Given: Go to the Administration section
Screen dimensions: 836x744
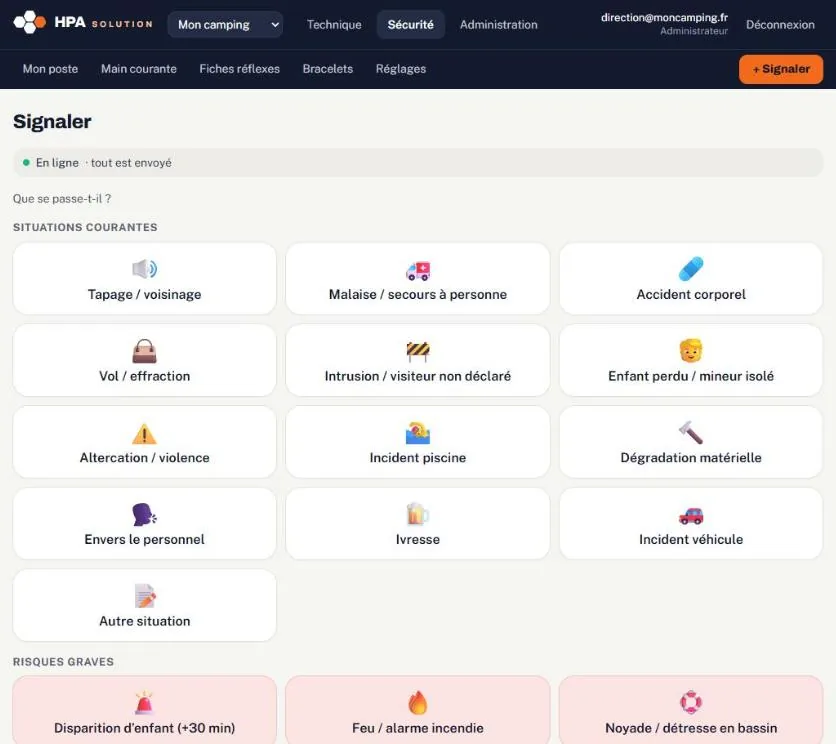Looking at the screenshot, I should pos(499,25).
